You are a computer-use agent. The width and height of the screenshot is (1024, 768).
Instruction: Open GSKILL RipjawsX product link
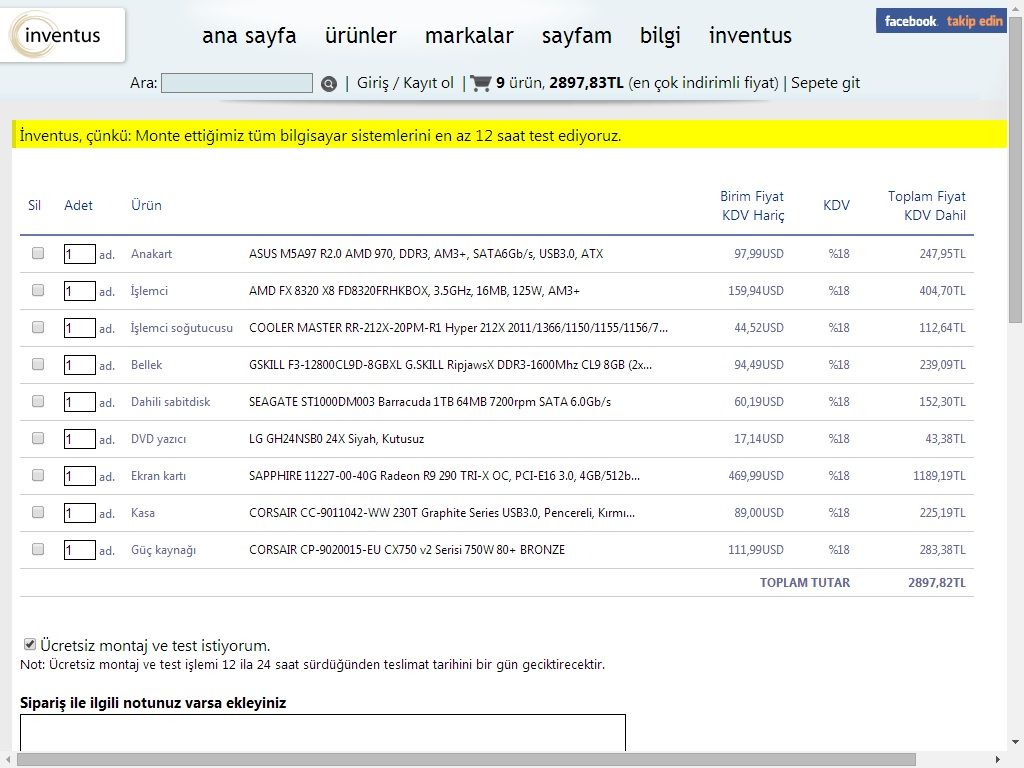click(x=450, y=365)
